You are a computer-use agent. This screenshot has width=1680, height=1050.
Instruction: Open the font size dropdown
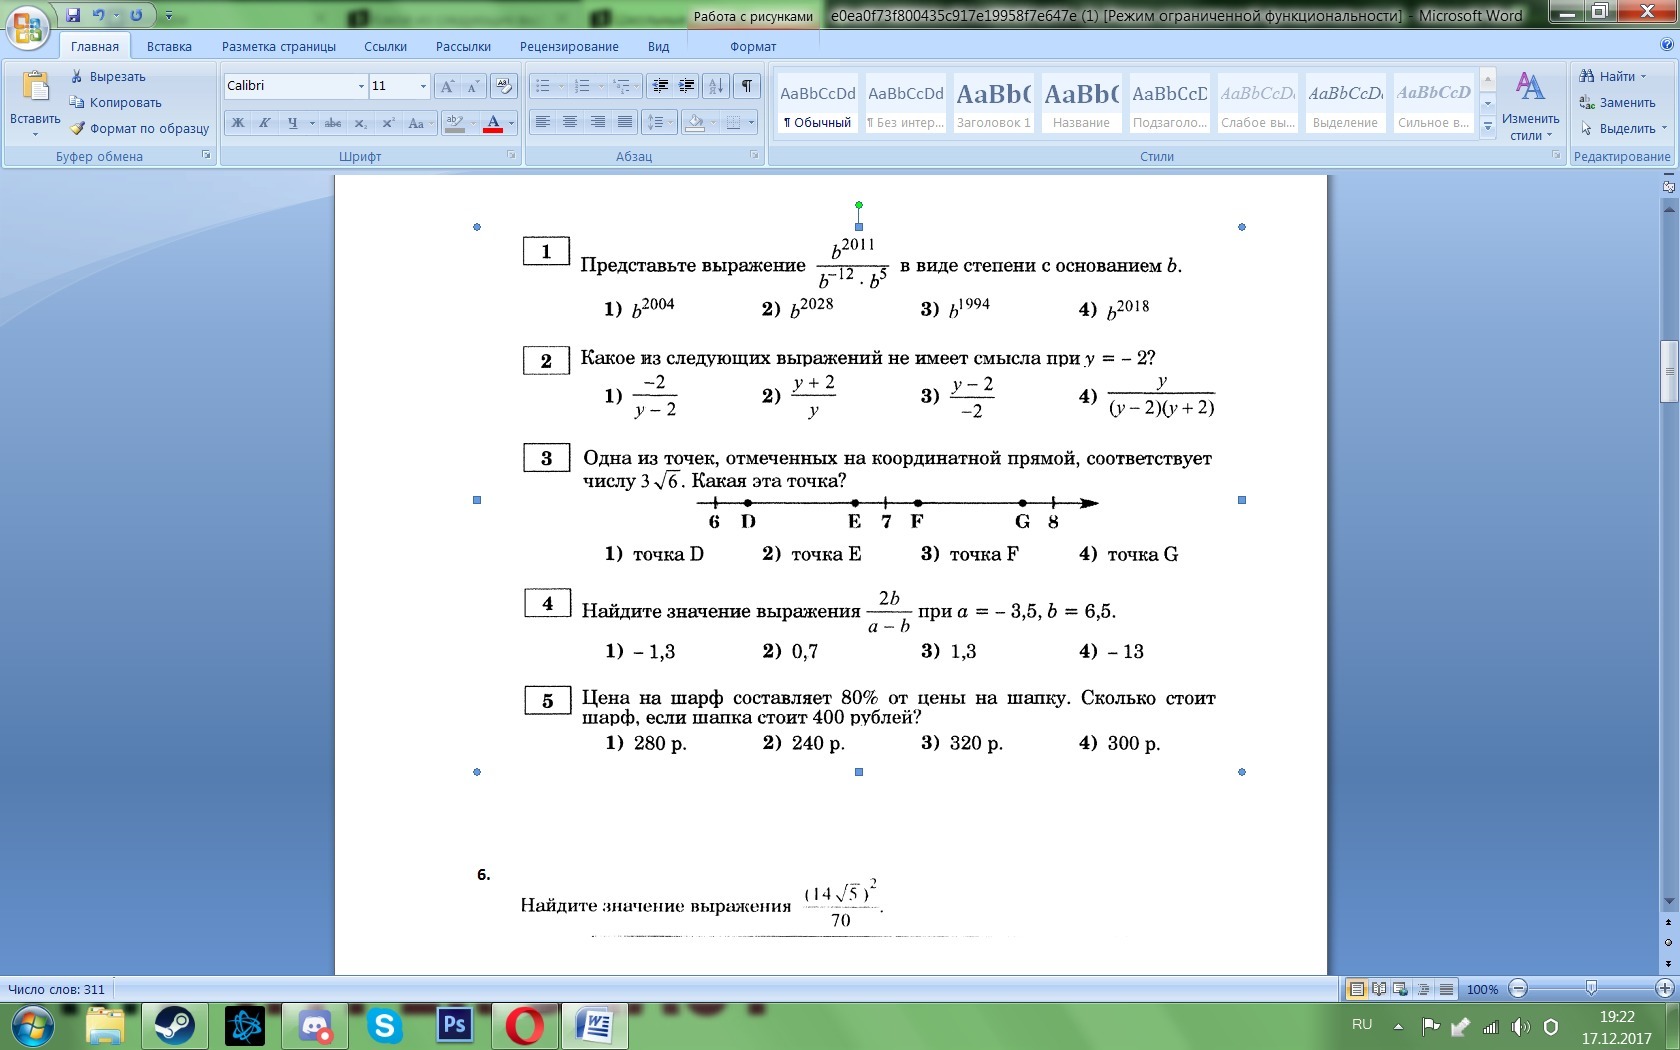[x=423, y=86]
